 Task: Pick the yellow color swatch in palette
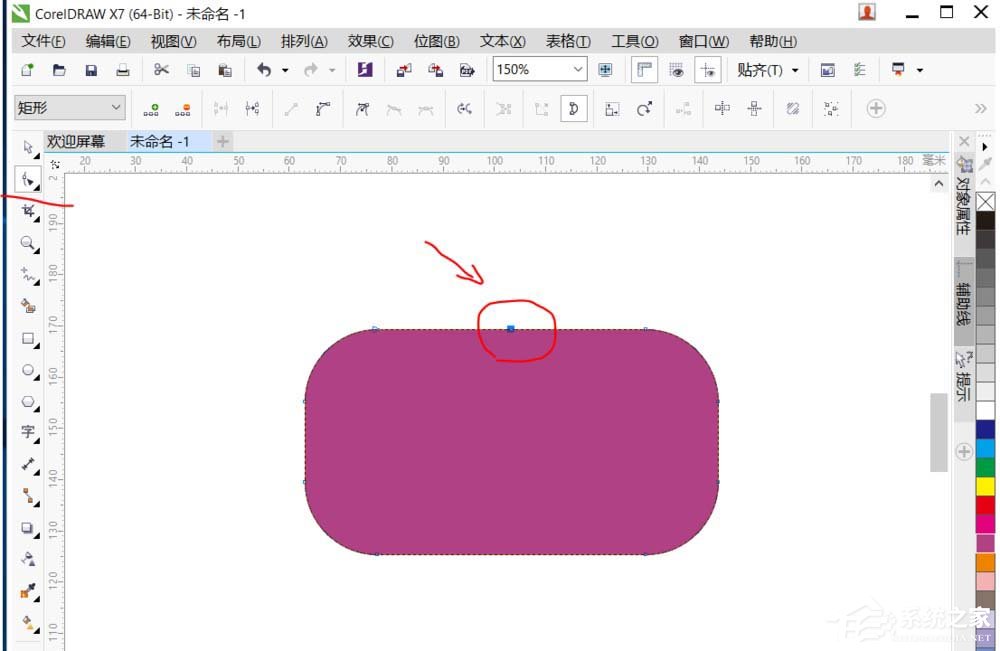985,487
